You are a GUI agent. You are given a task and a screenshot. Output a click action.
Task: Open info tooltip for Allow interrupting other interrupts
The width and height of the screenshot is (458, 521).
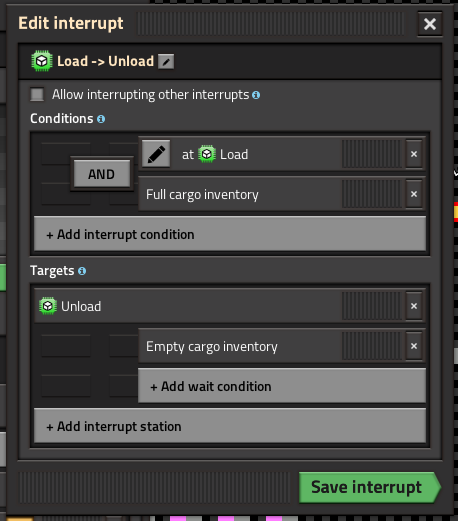(256, 95)
